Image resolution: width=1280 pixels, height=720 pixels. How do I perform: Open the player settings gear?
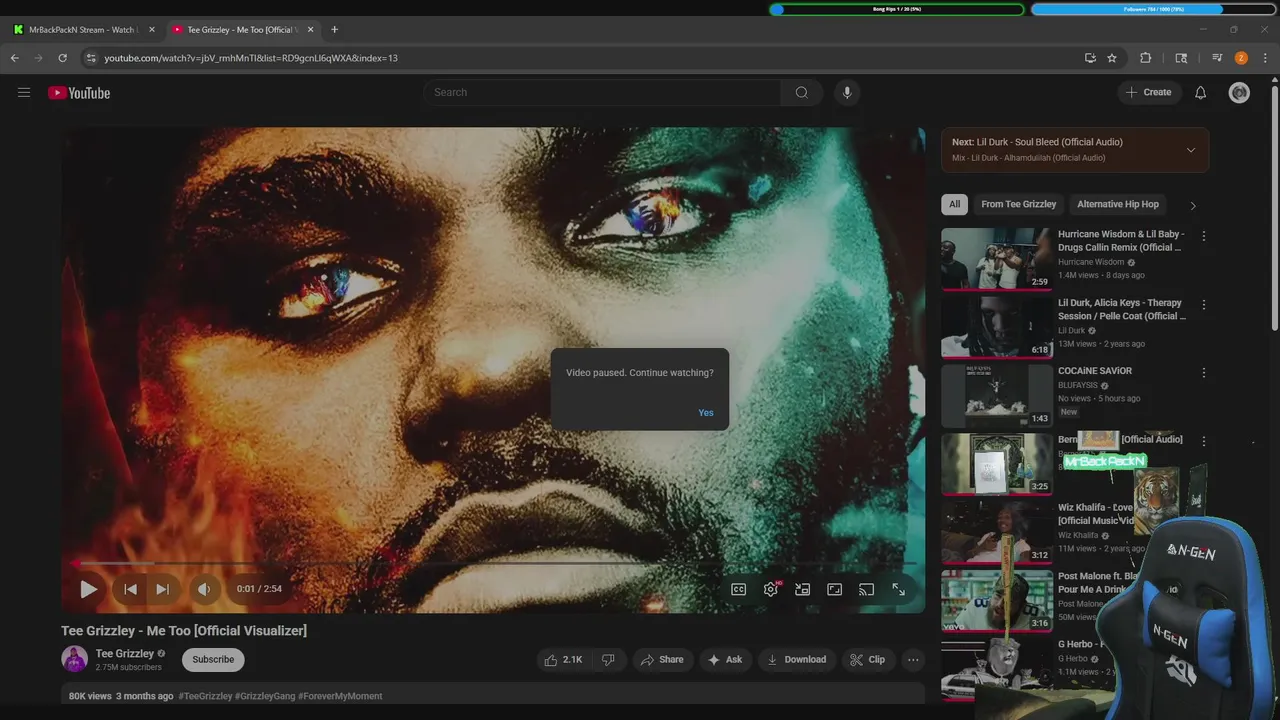coord(771,589)
